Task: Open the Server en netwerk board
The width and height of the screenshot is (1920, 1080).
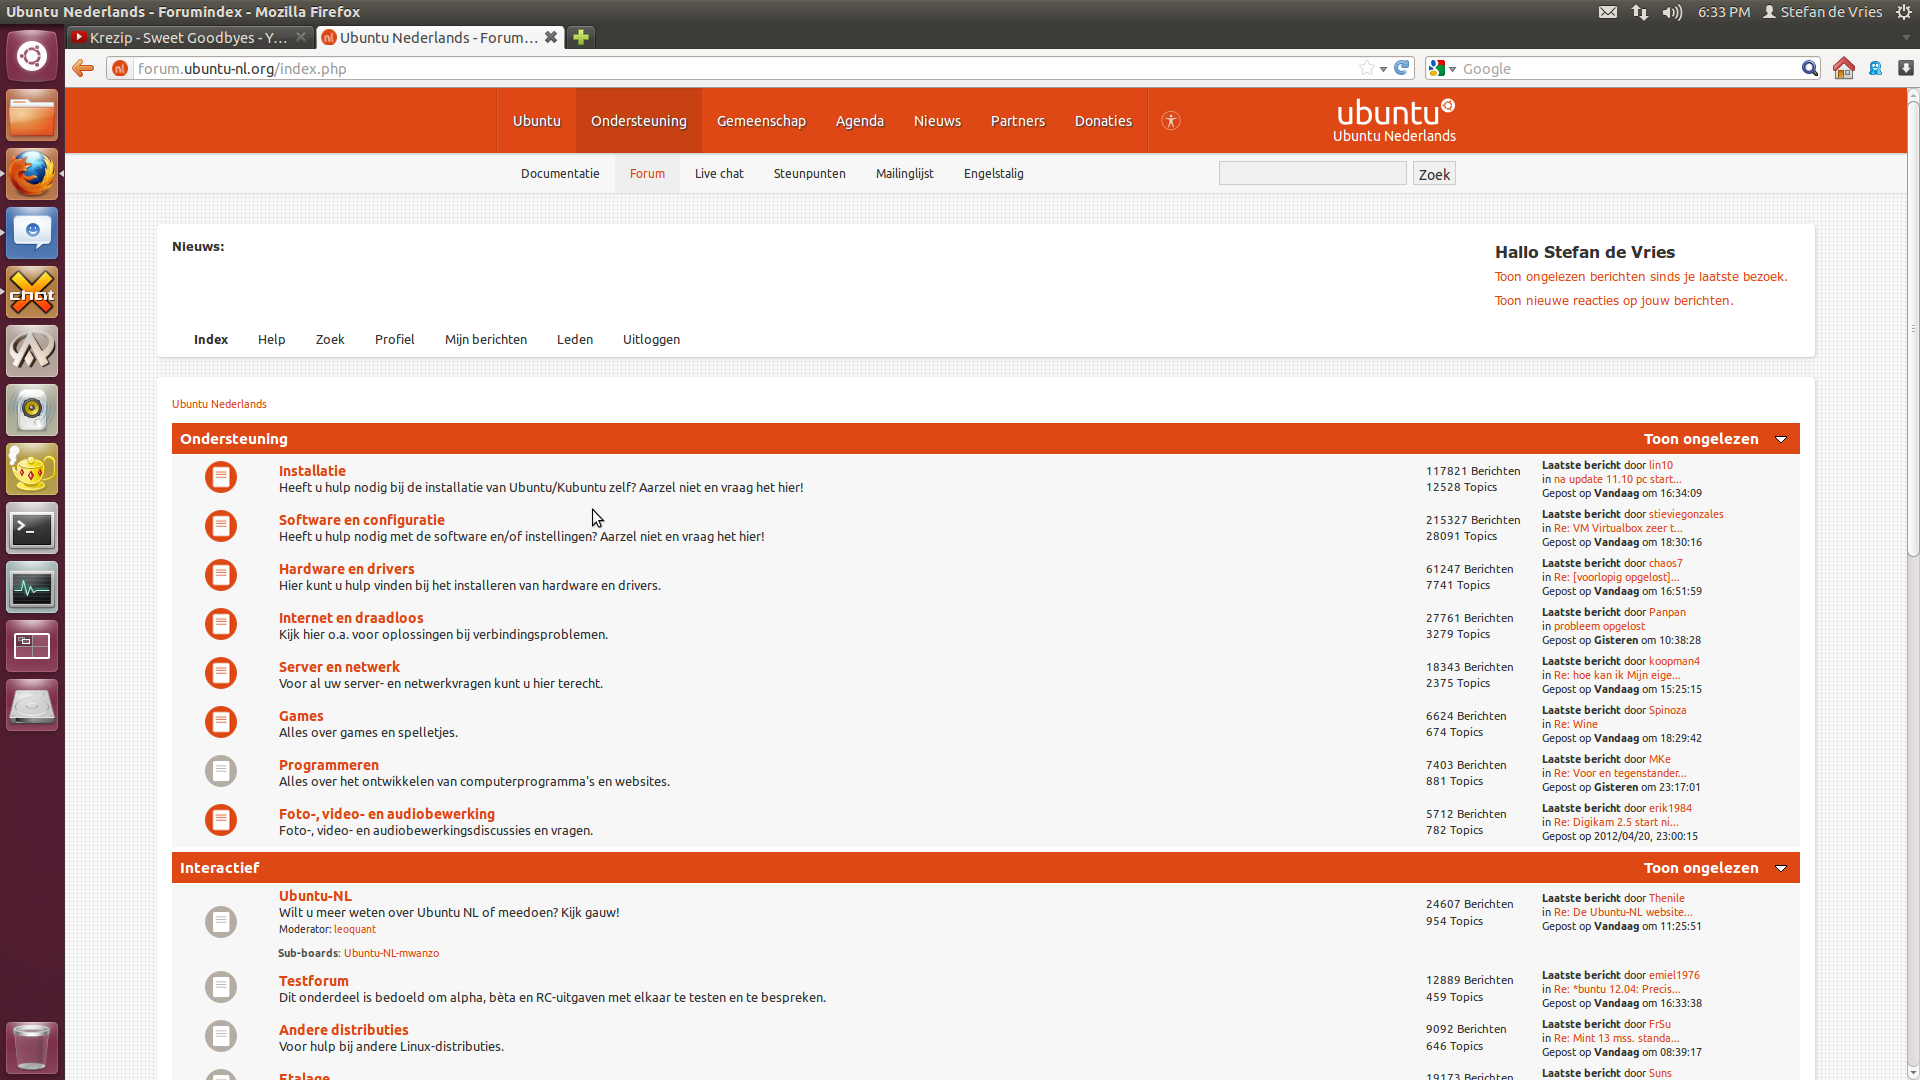Action: pos(339,667)
